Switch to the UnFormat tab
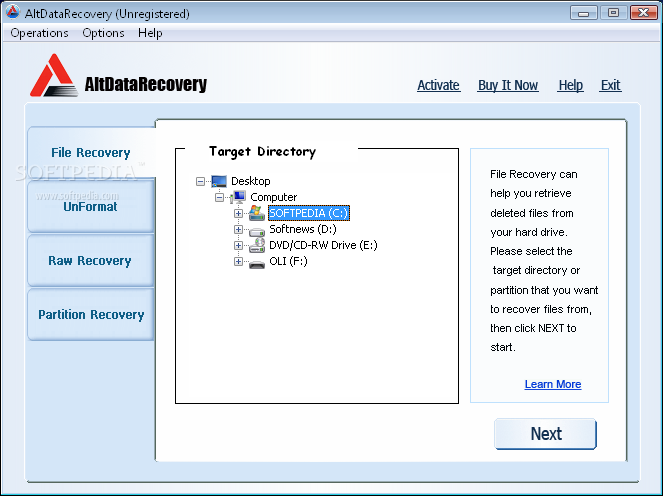663x496 pixels. pos(91,206)
